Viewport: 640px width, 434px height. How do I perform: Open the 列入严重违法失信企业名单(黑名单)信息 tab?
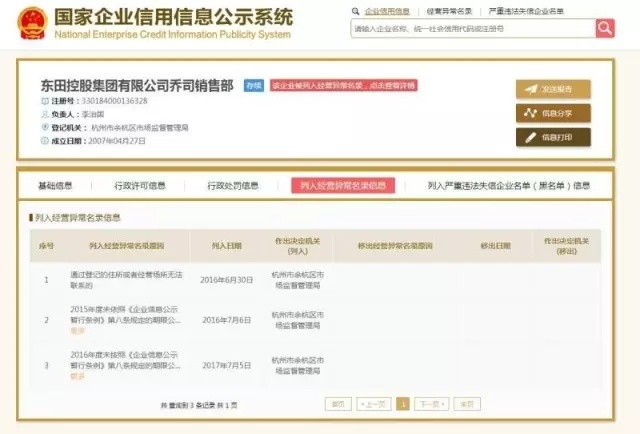(508, 185)
